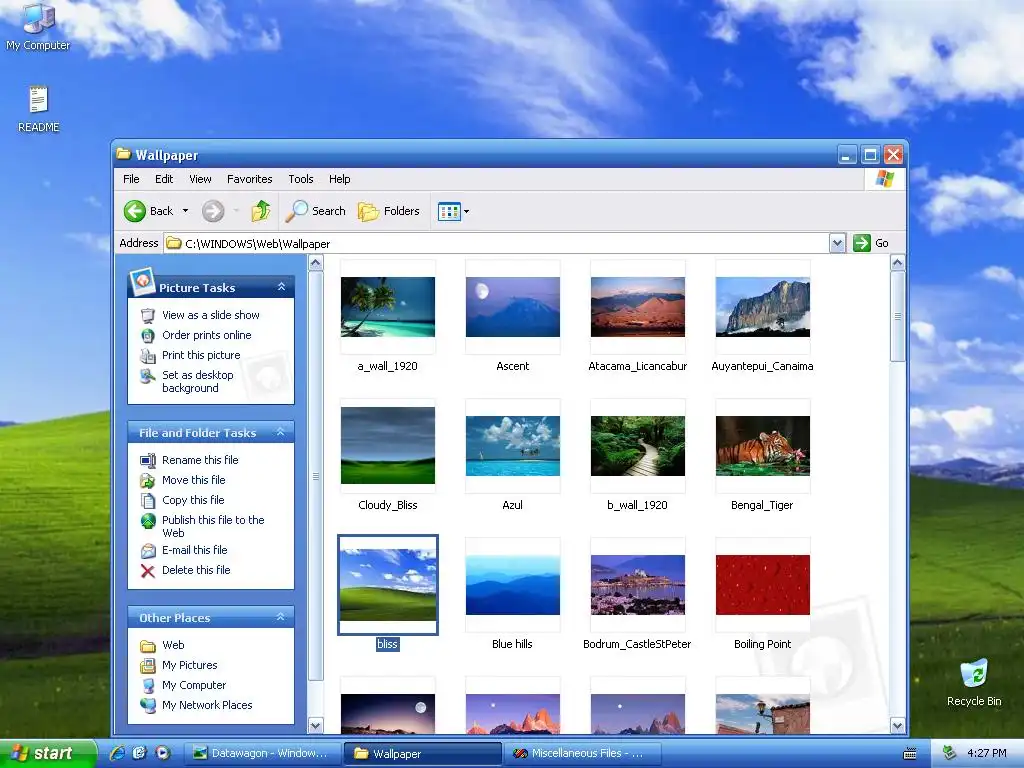The width and height of the screenshot is (1024, 768).
Task: Open My Pictures in Other Places
Action: [189, 665]
